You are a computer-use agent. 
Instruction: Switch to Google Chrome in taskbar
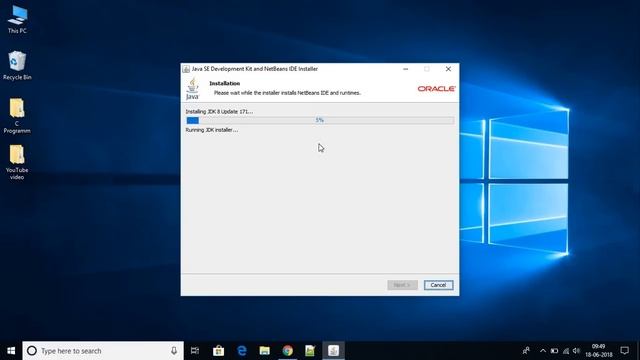coord(288,351)
